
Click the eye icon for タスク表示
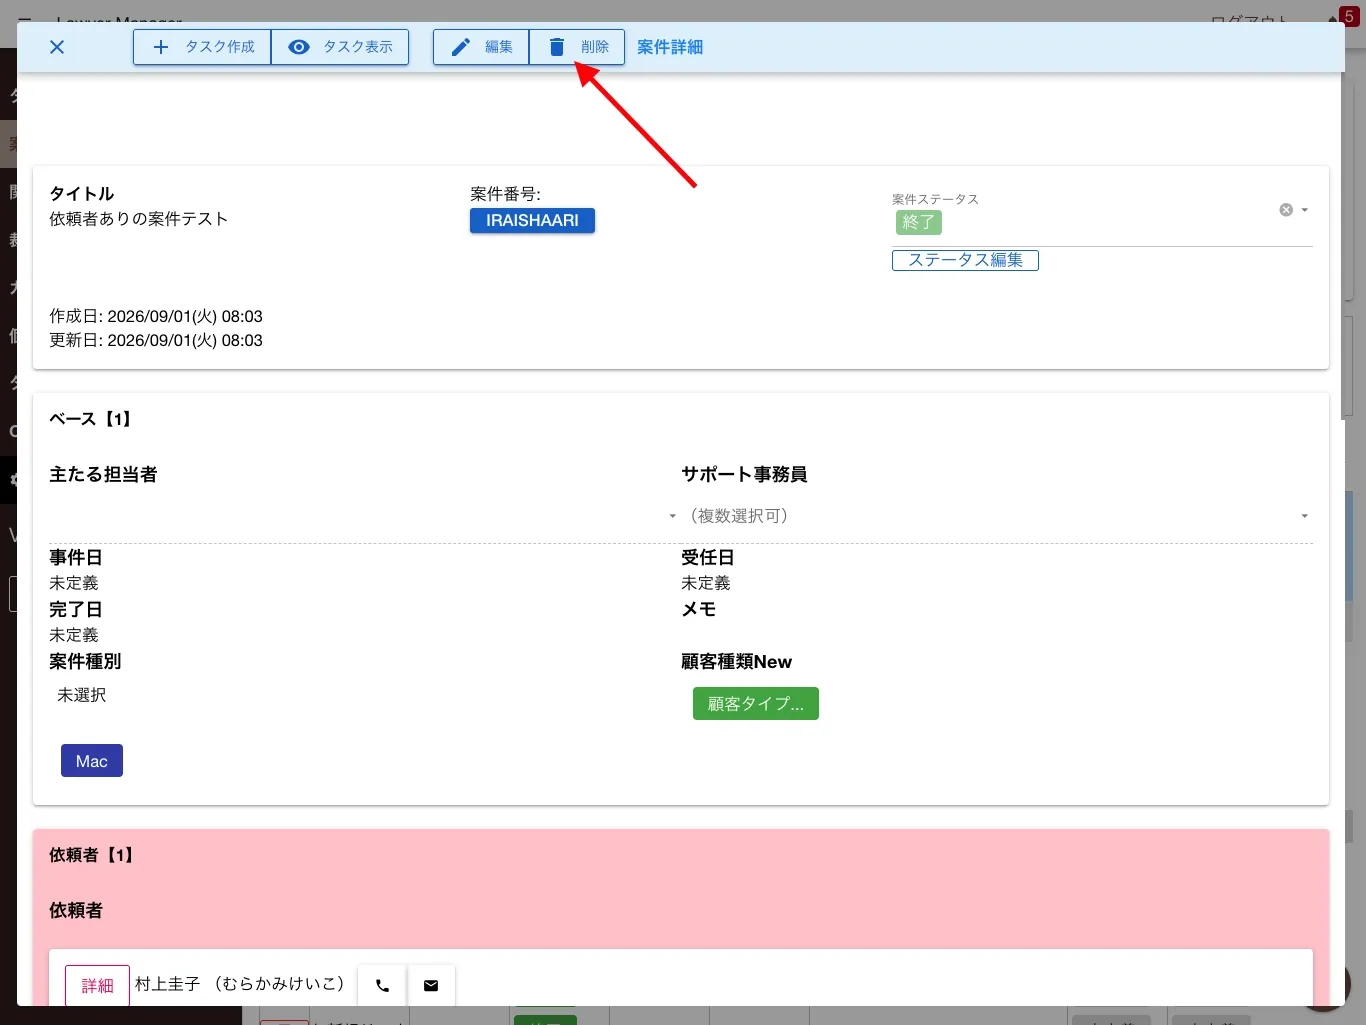(x=298, y=47)
